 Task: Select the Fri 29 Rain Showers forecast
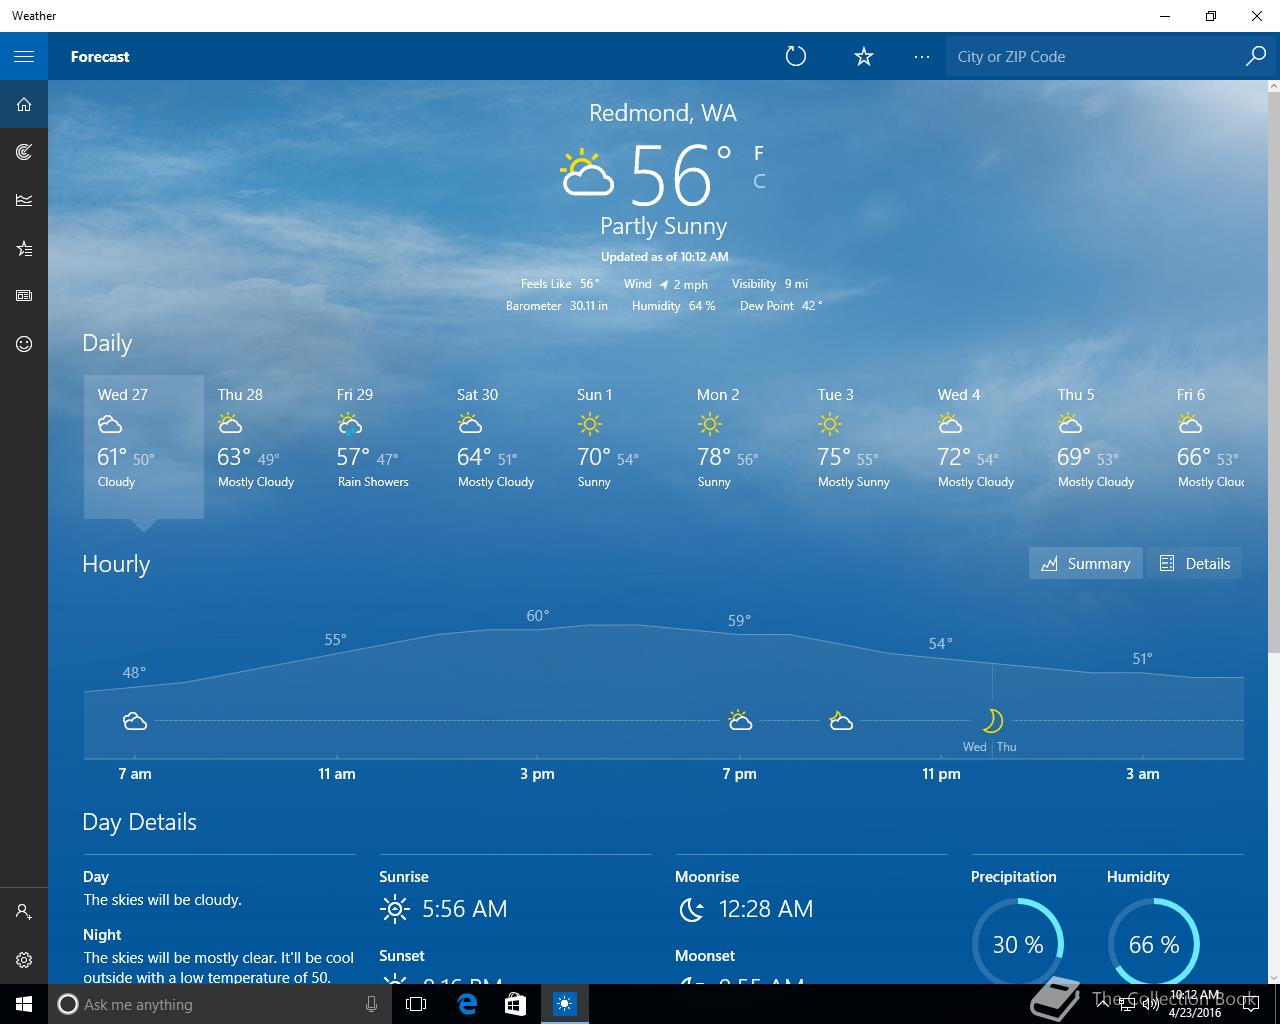[x=384, y=446]
